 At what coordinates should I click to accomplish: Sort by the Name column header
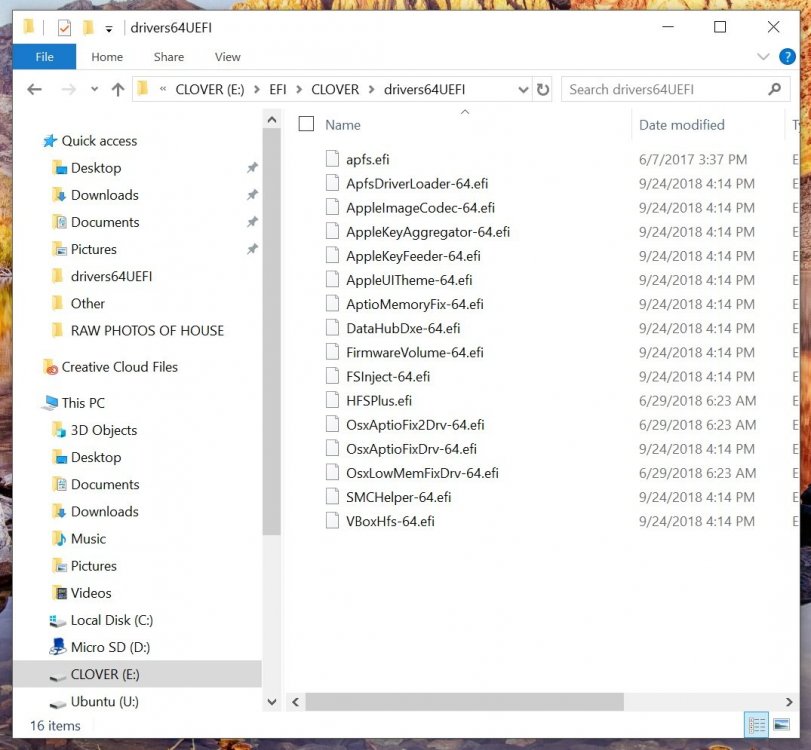[x=342, y=125]
